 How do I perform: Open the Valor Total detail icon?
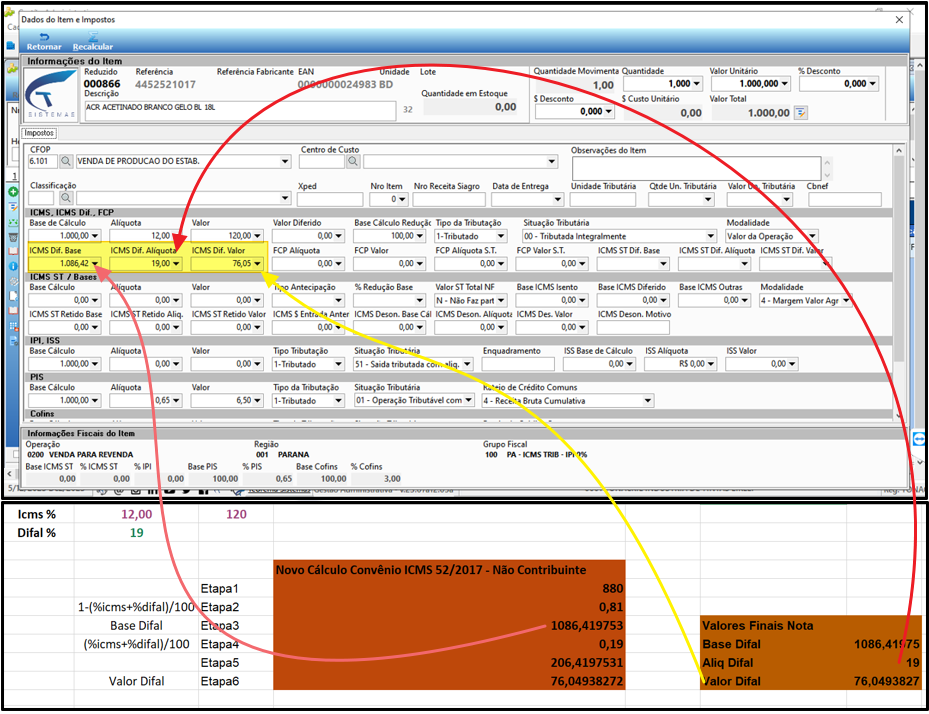(x=800, y=113)
